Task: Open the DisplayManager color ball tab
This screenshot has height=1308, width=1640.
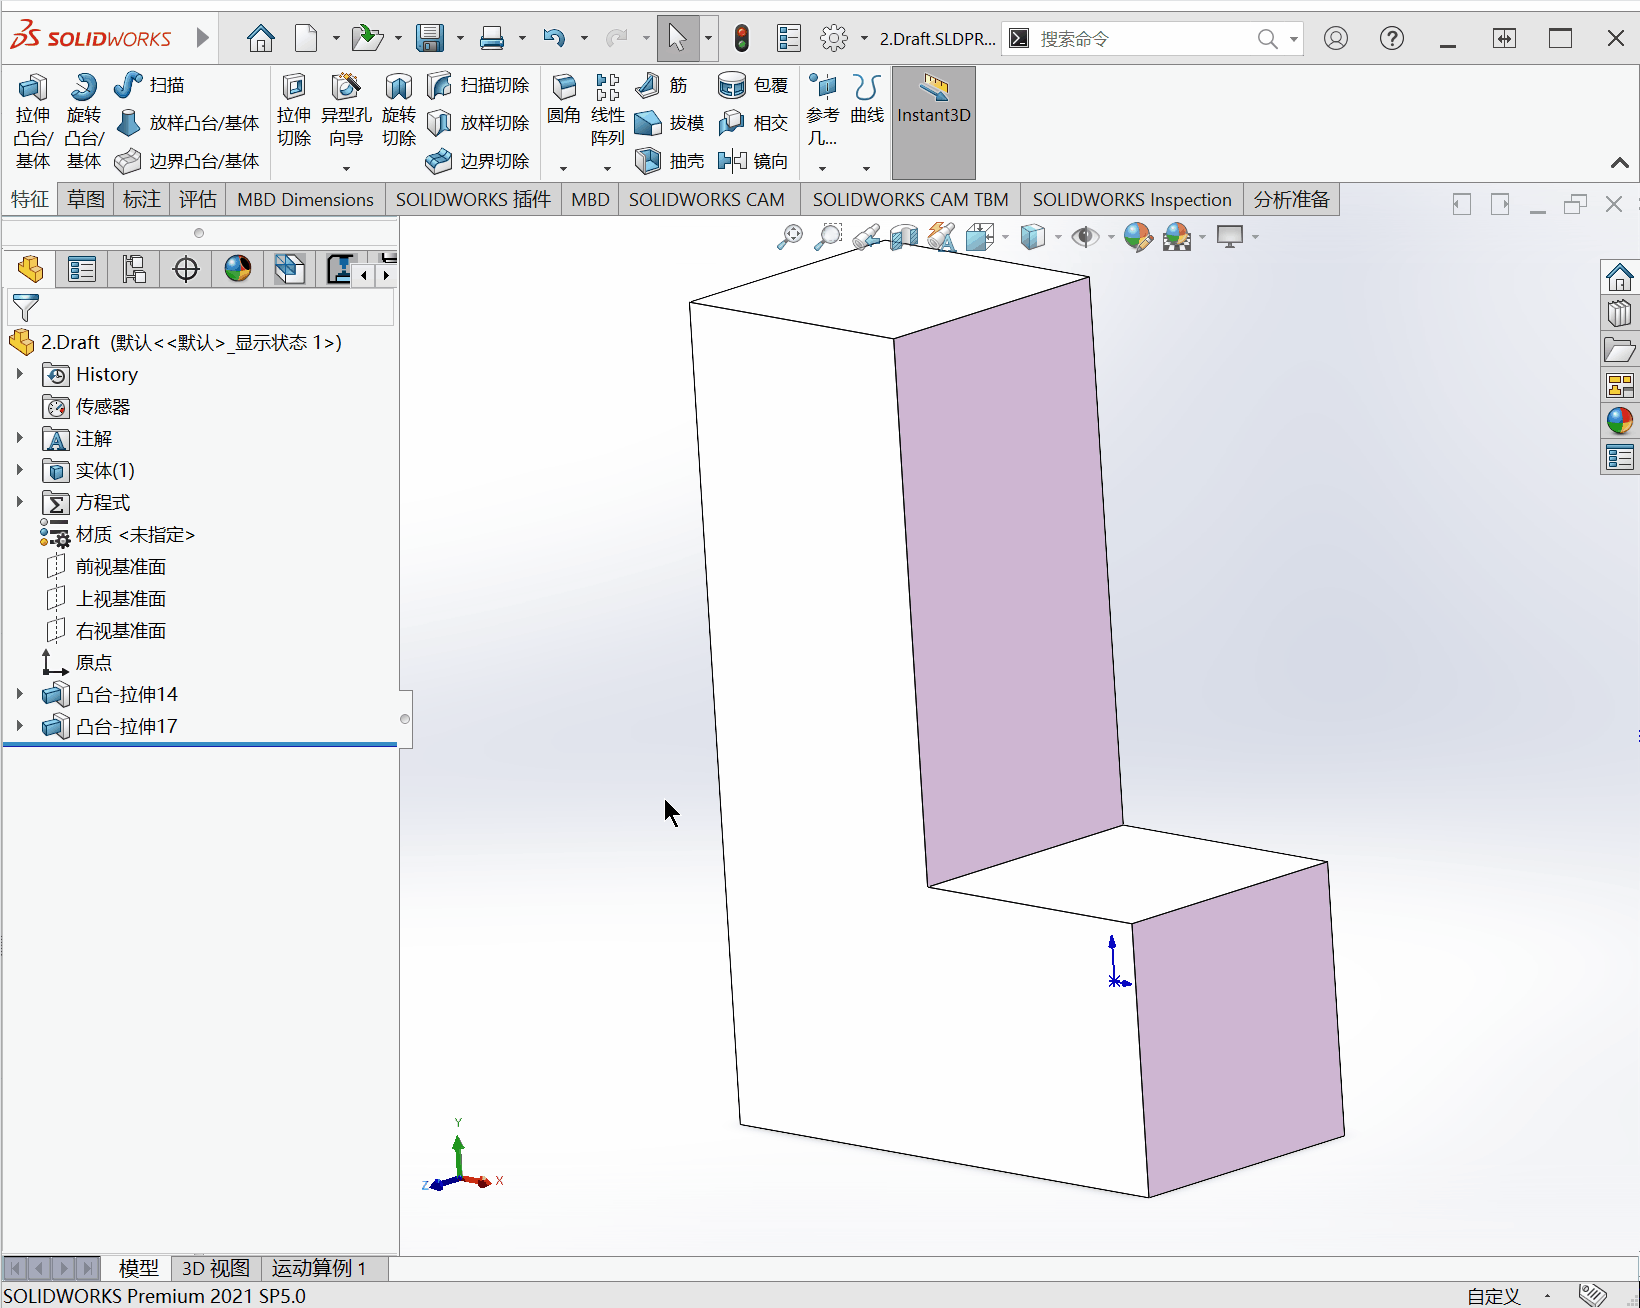Action: click(x=238, y=269)
